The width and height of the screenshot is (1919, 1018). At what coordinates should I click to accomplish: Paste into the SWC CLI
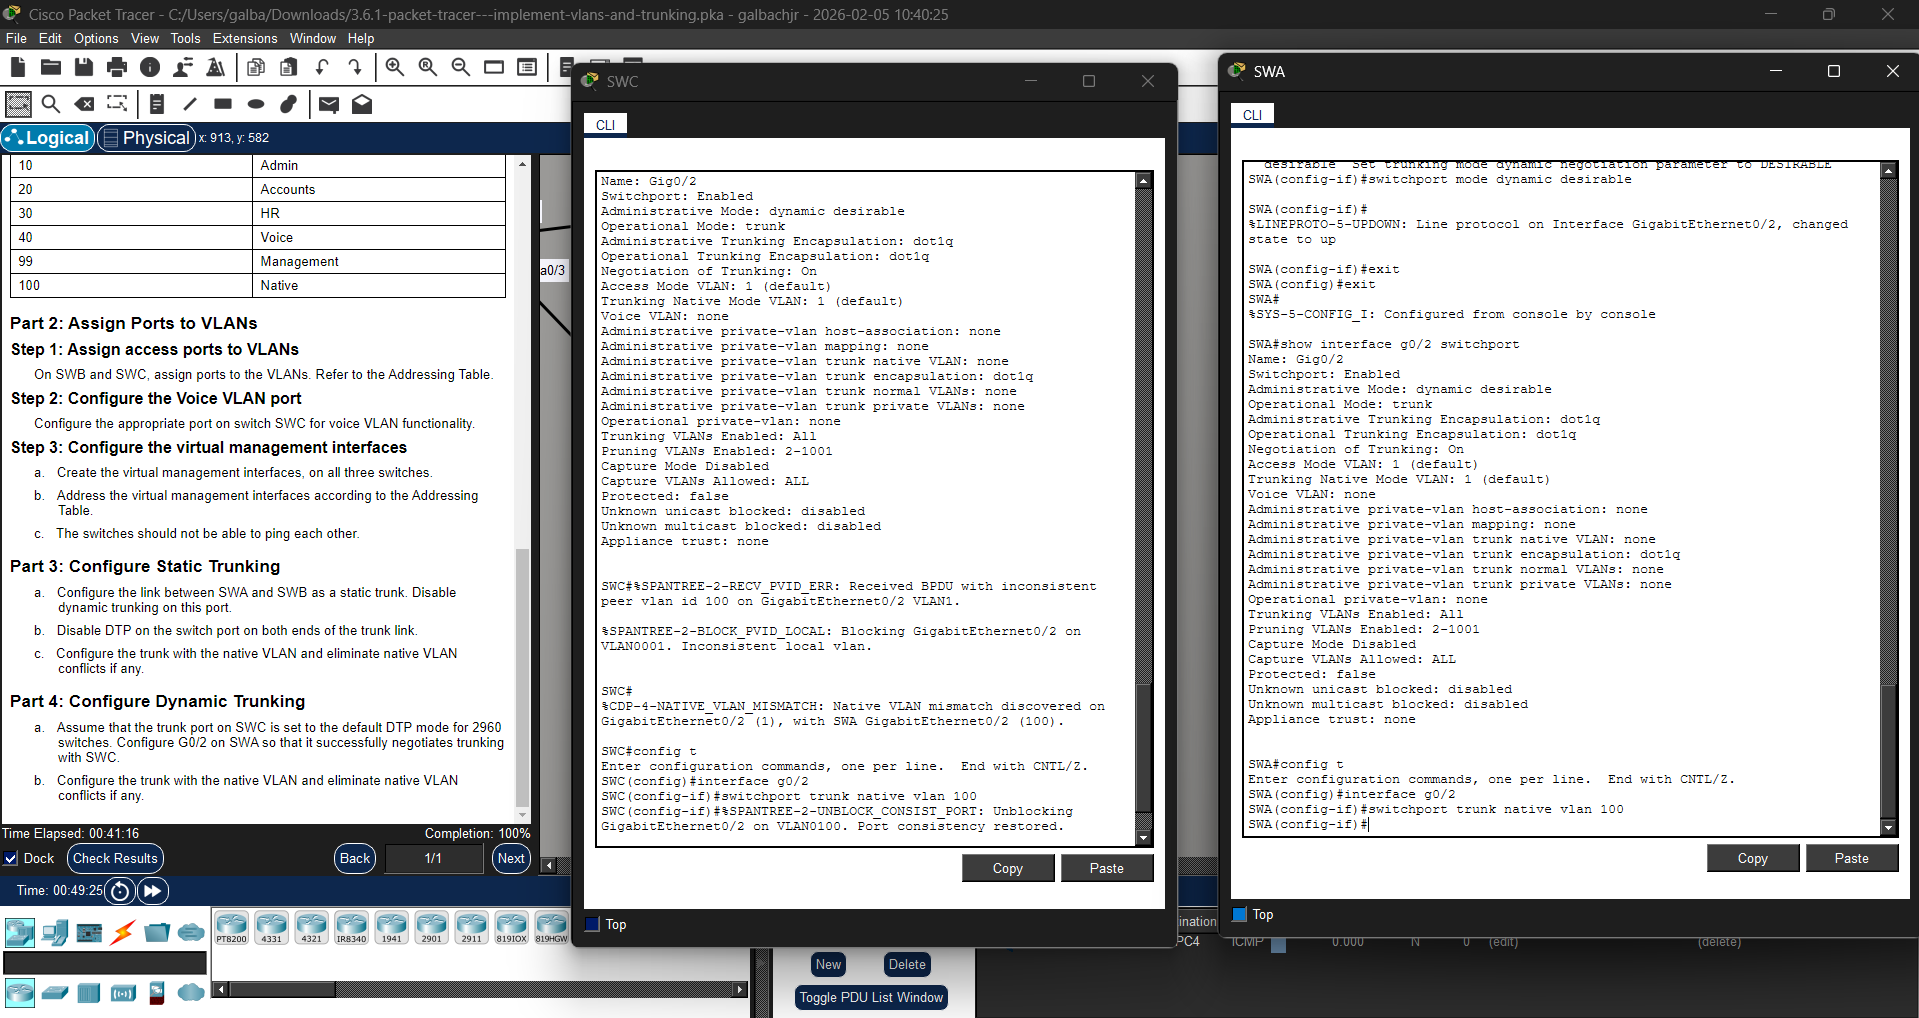click(x=1107, y=868)
